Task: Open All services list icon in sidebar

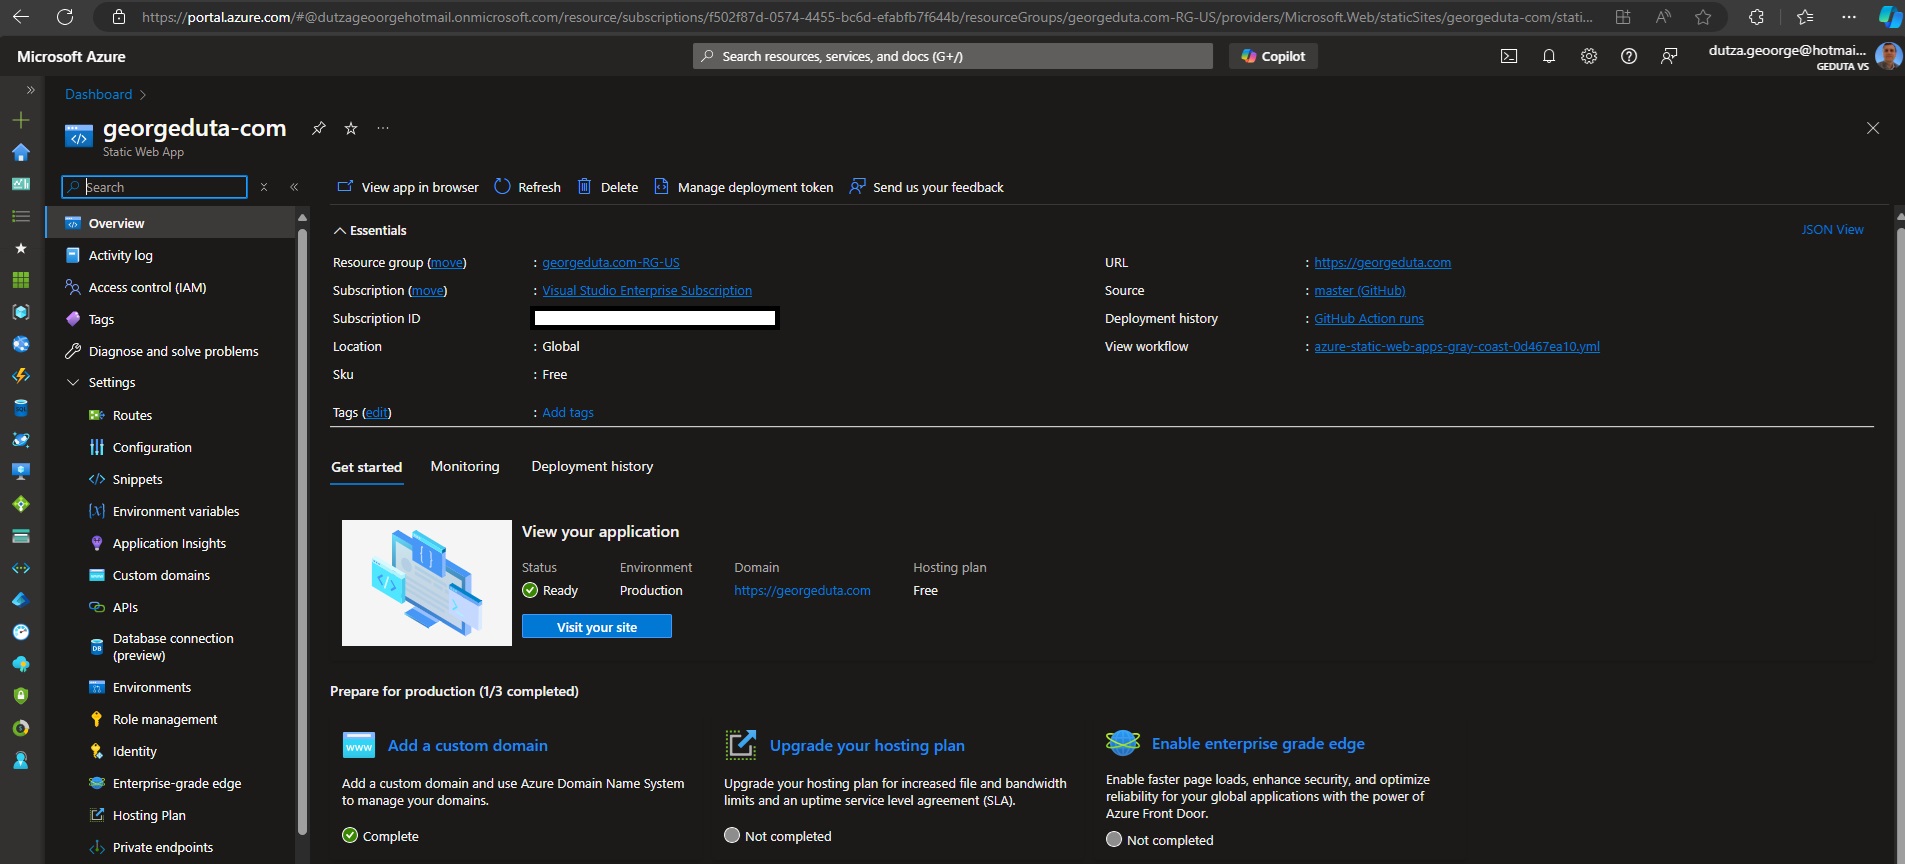Action: point(21,216)
